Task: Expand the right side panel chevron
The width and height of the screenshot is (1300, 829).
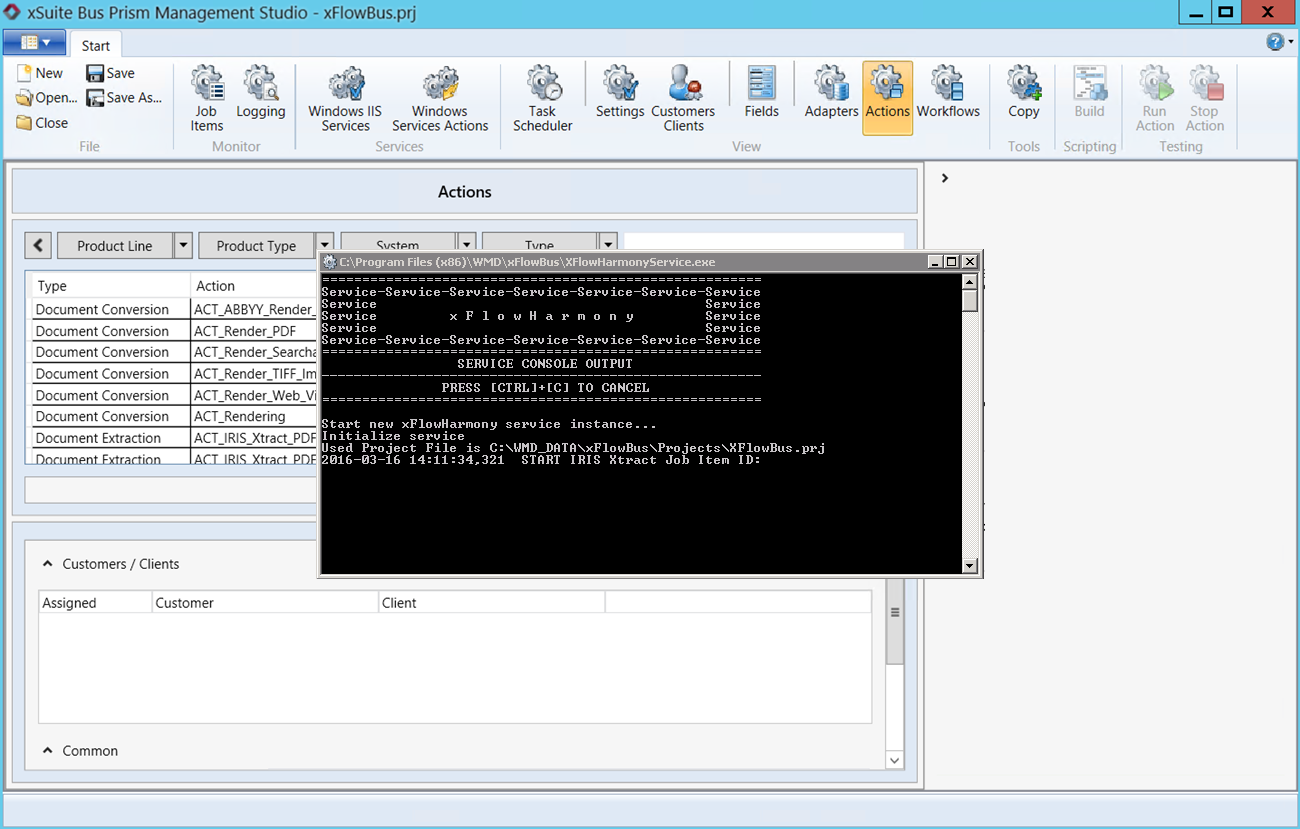Action: coord(944,177)
